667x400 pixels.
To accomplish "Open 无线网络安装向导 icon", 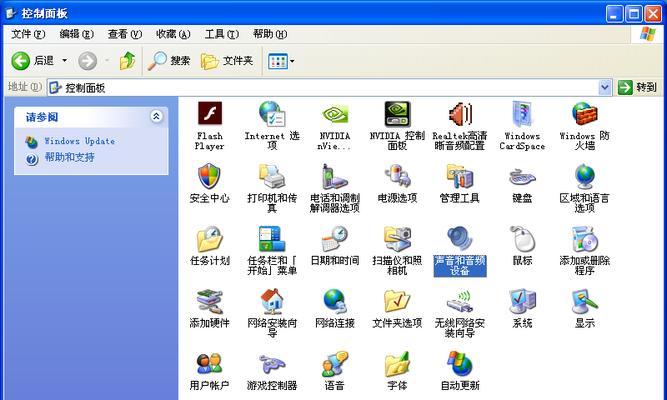I will (460, 301).
